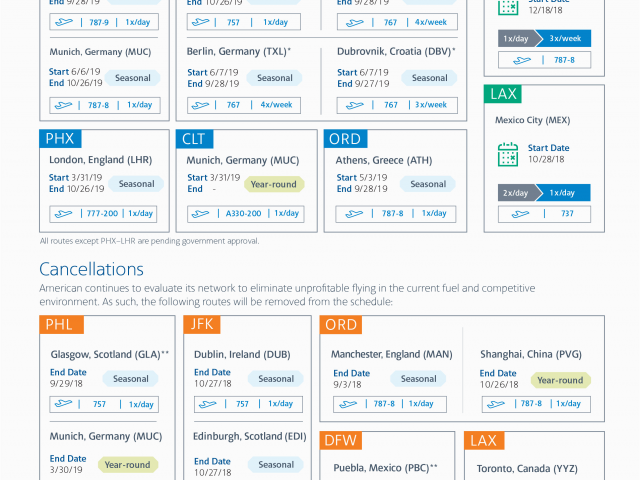
Task: Click the Year-round badge for PHL Munich cancellation
Action: (128, 464)
